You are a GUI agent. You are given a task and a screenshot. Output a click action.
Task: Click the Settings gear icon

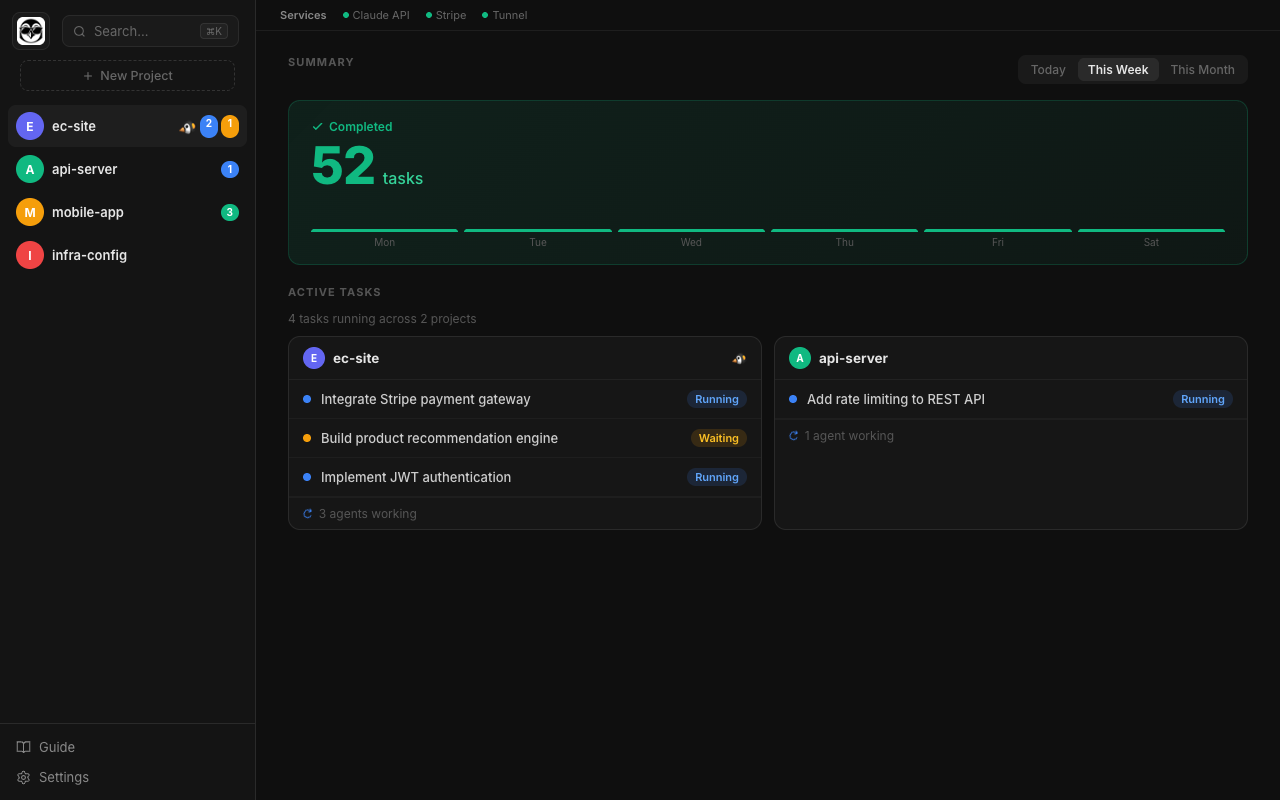click(24, 777)
